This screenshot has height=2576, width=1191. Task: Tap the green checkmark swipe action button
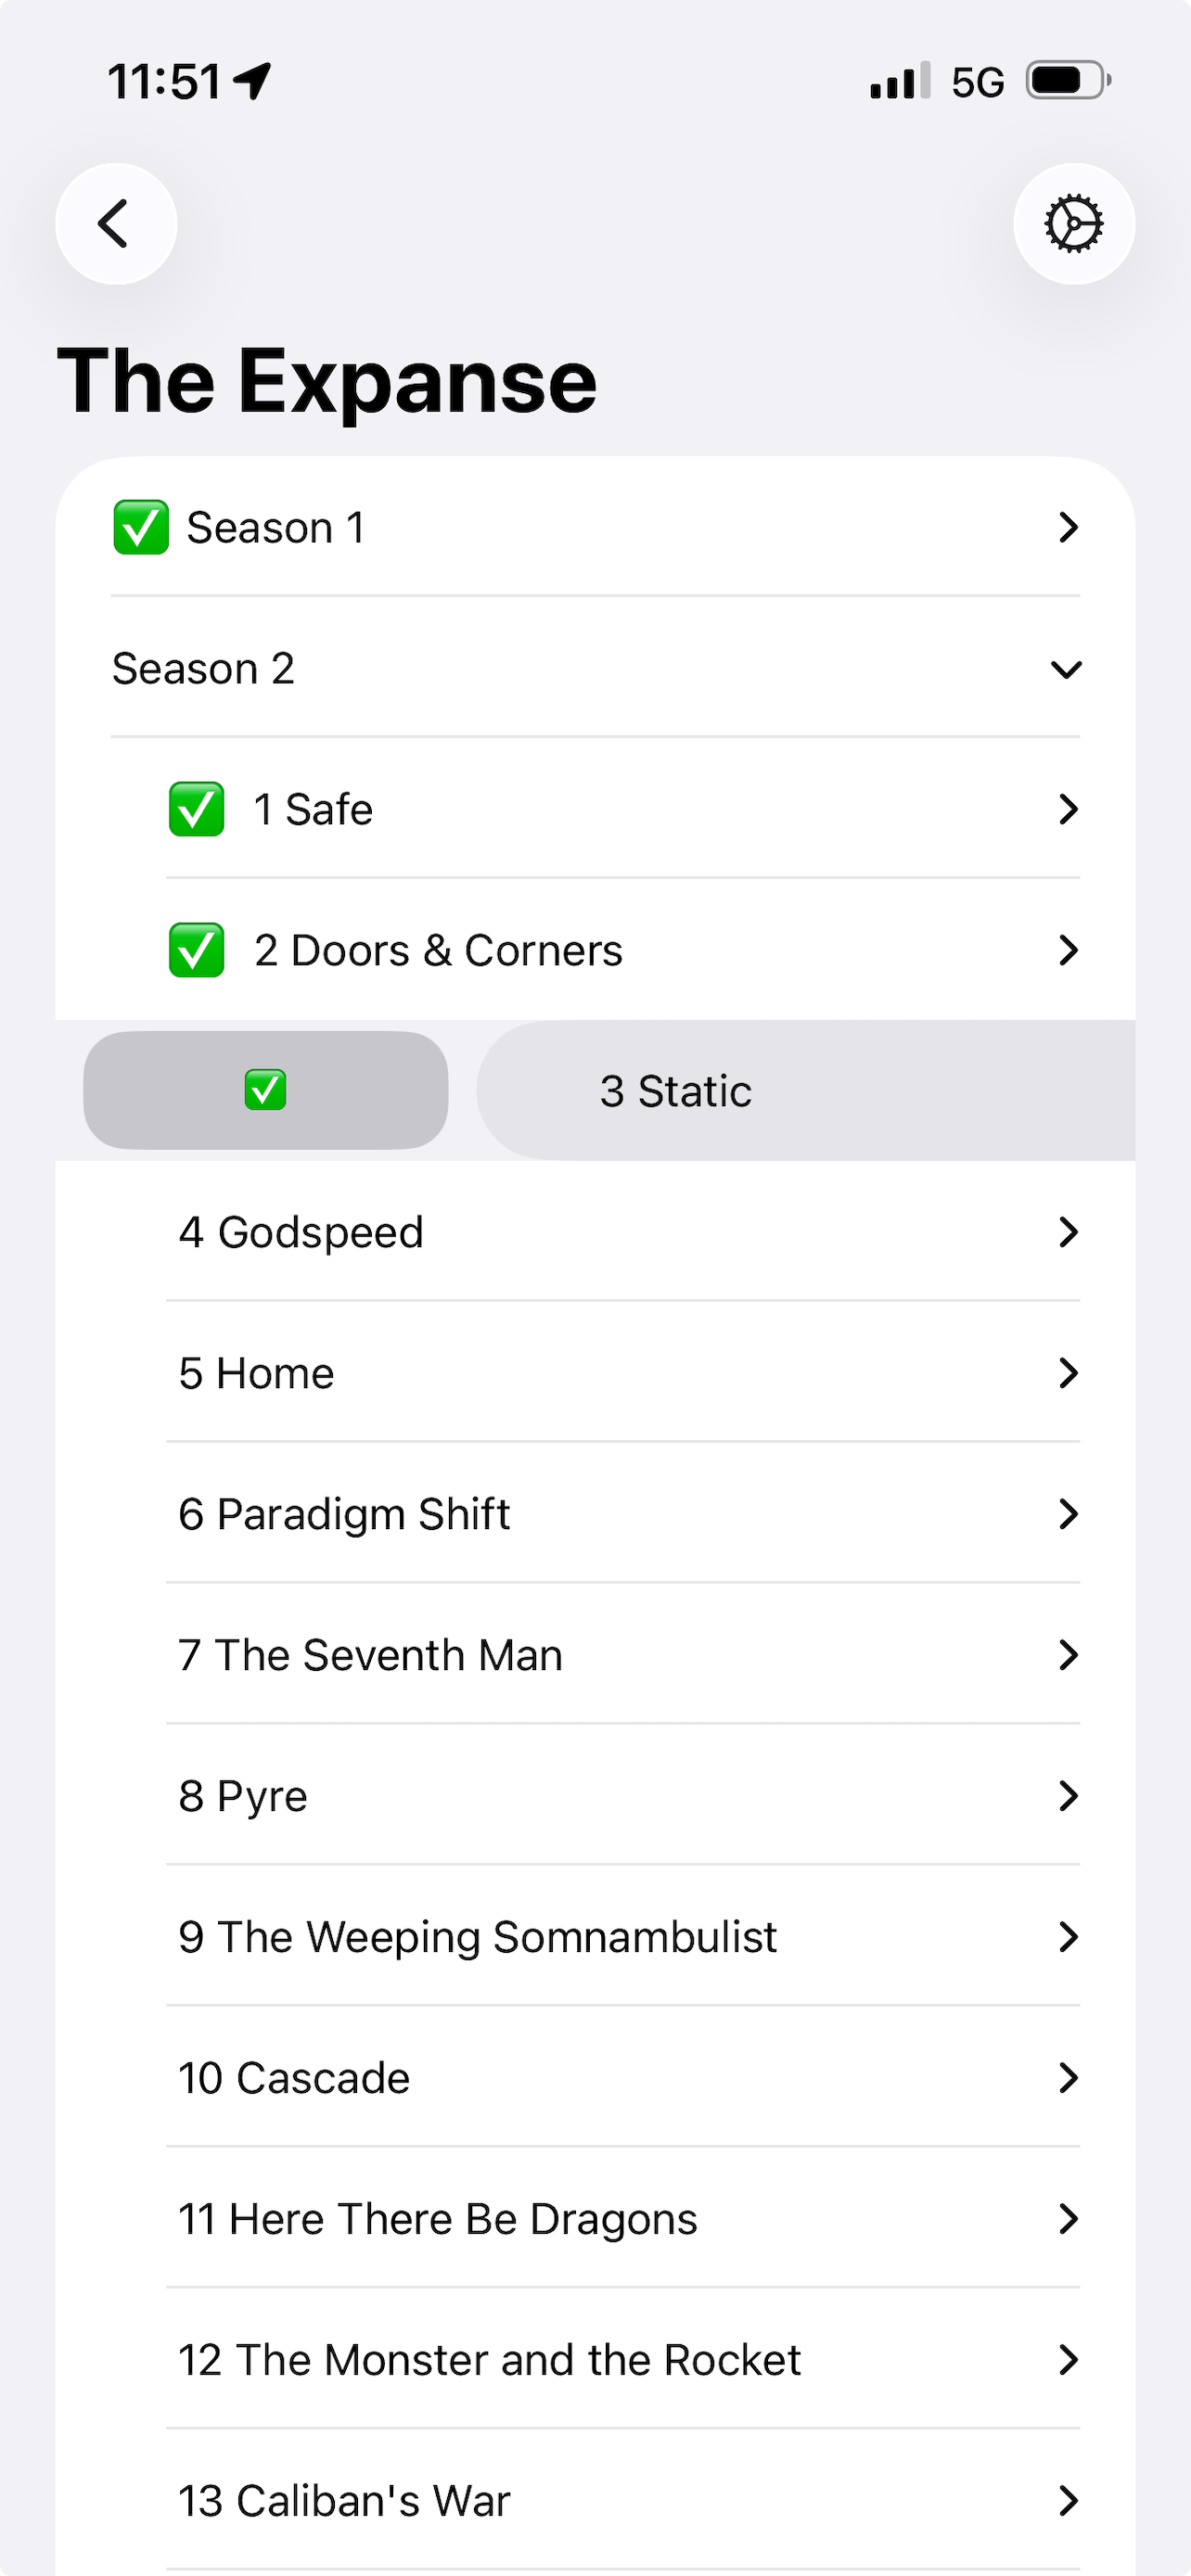tap(266, 1090)
